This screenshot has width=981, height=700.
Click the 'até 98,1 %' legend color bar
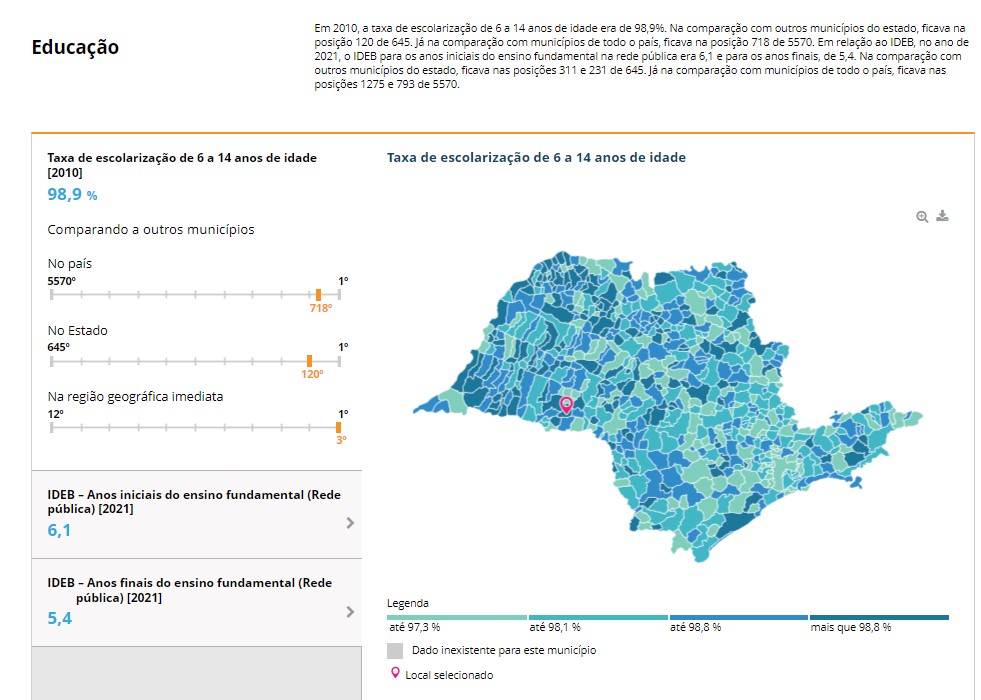pos(597,617)
